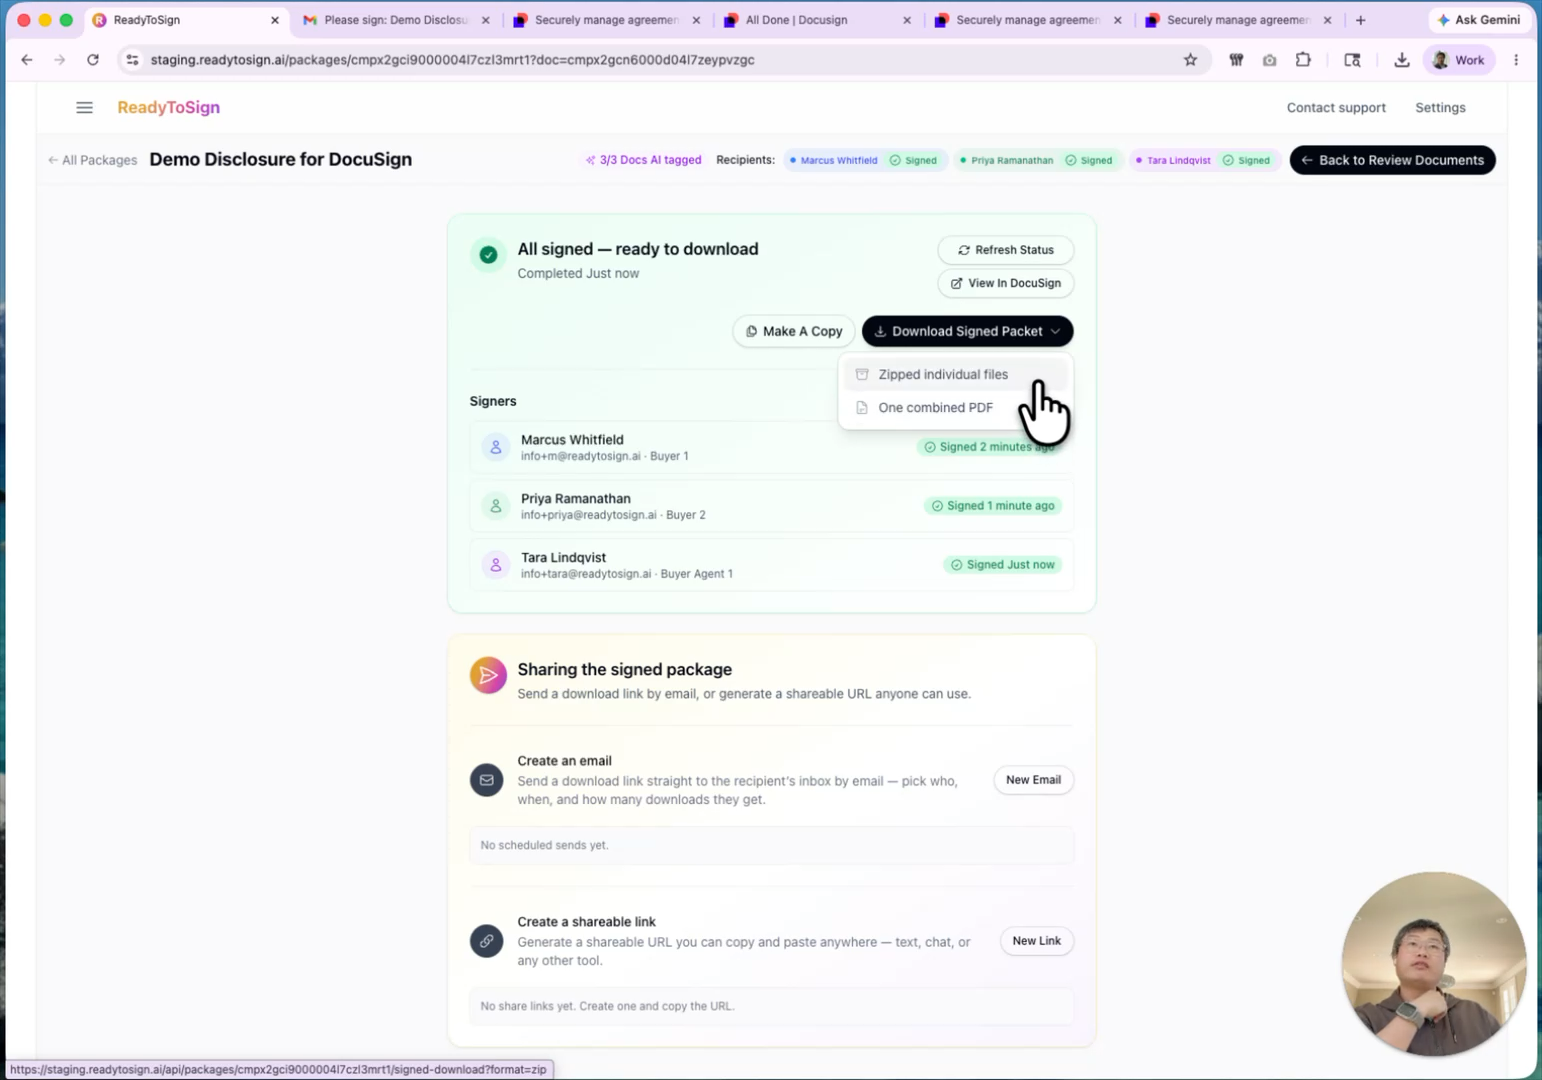Click green all-signed checkmark icon
The height and width of the screenshot is (1080, 1542).
pos(488,254)
